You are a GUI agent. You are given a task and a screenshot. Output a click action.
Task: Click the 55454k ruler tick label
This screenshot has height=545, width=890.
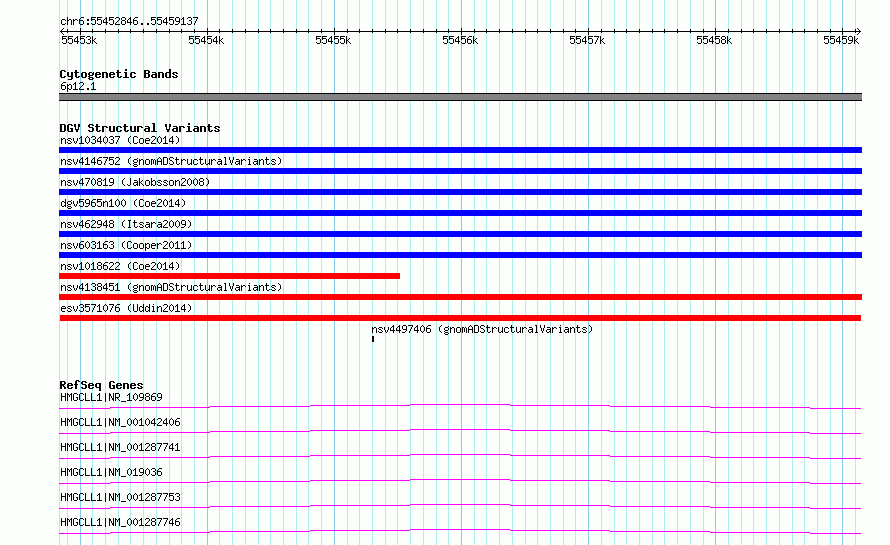pos(206,40)
